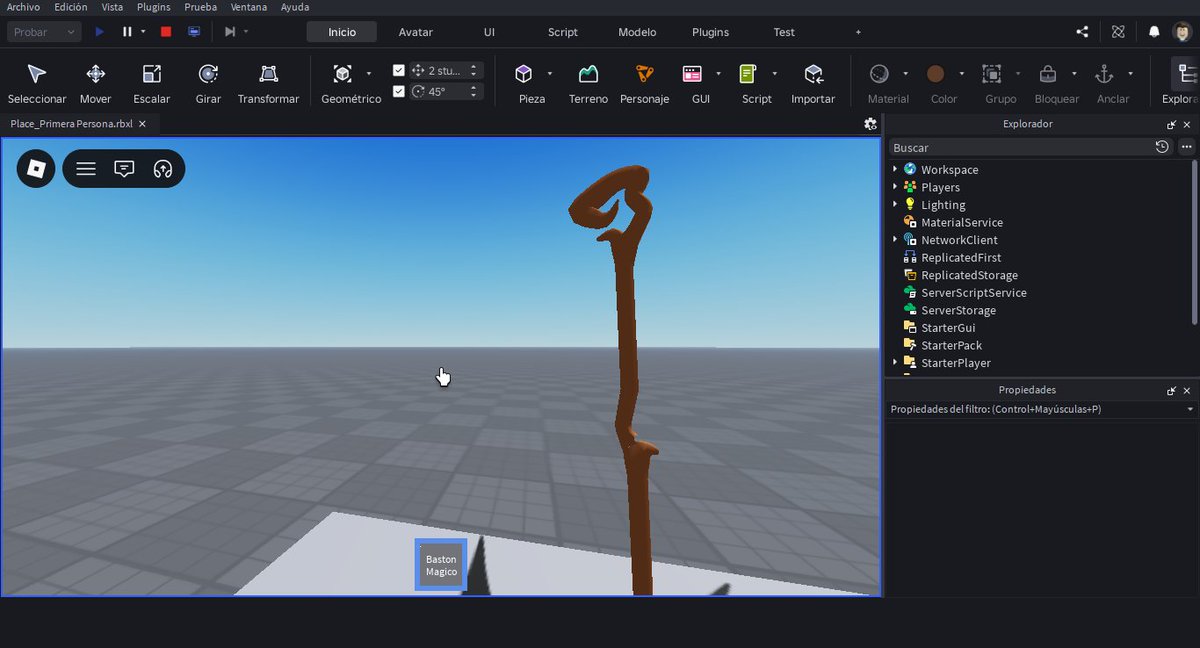
Task: Toggle the move snap studs checkbox
Action: click(x=399, y=71)
